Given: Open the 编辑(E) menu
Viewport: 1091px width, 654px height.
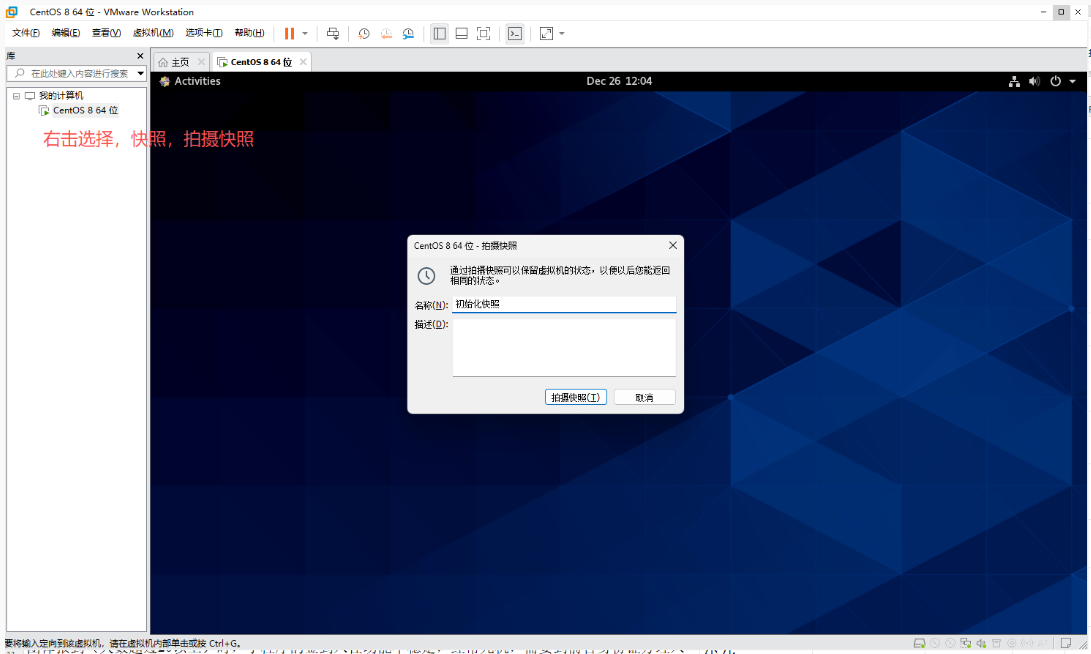Looking at the screenshot, I should coord(66,33).
